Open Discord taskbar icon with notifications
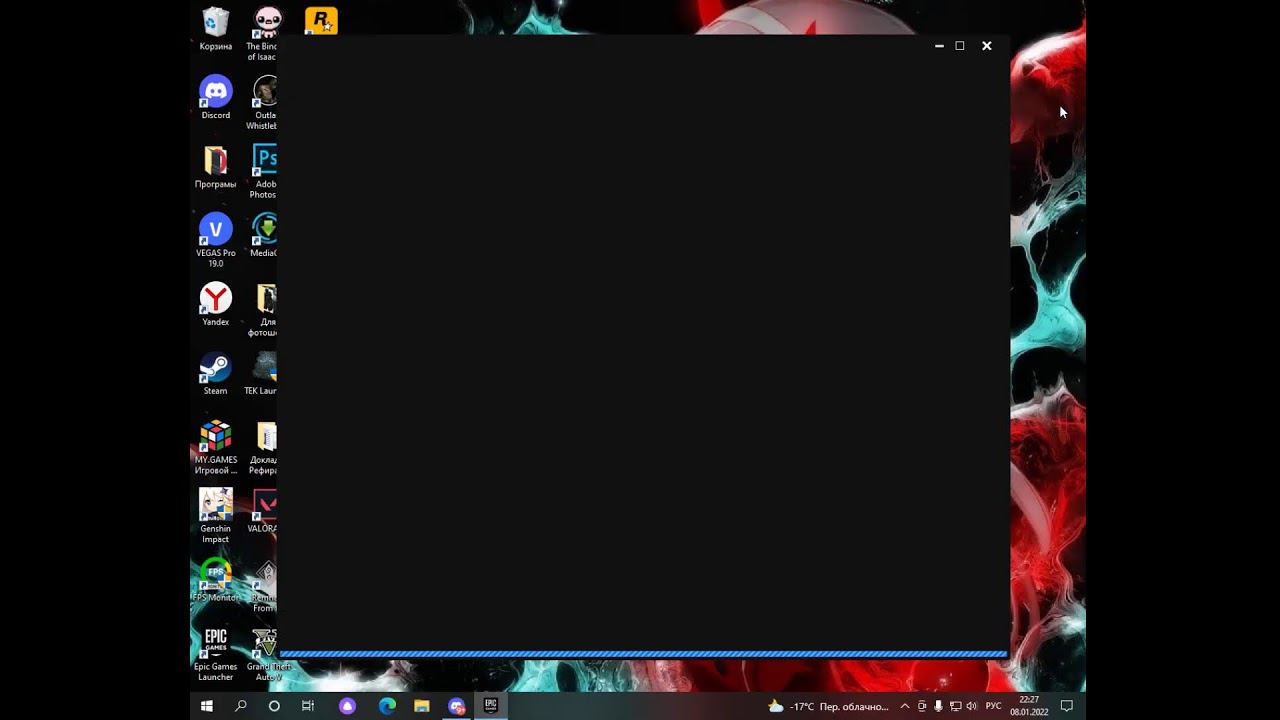This screenshot has width=1280, height=720. (x=457, y=706)
